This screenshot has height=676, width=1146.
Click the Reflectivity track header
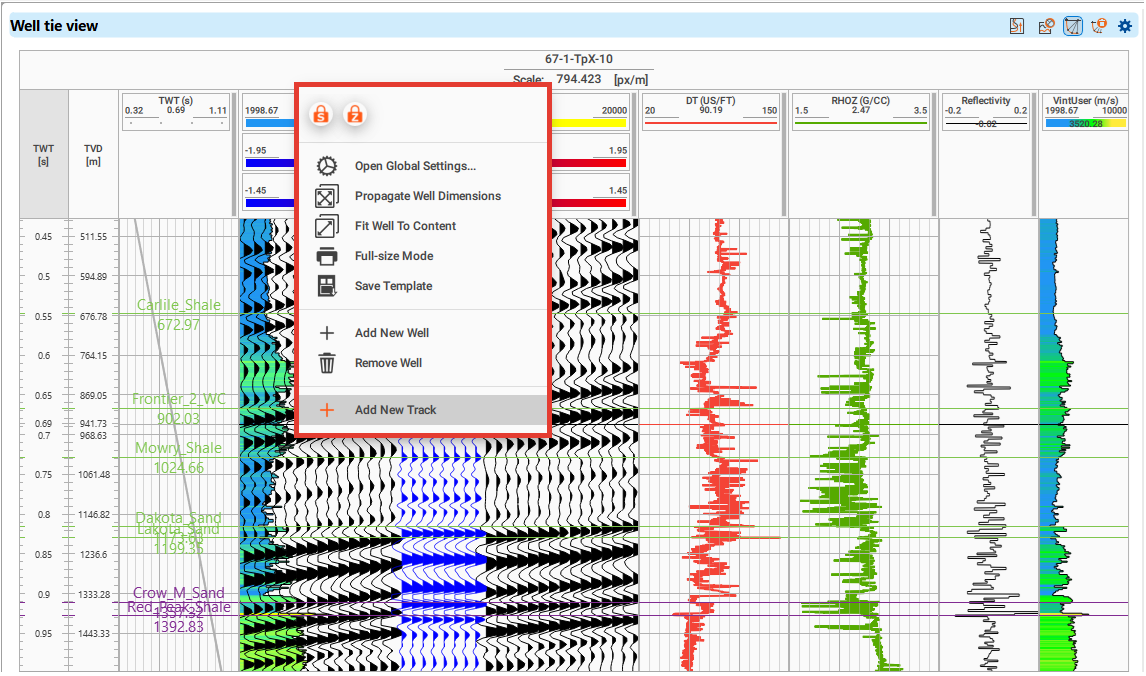coord(986,100)
